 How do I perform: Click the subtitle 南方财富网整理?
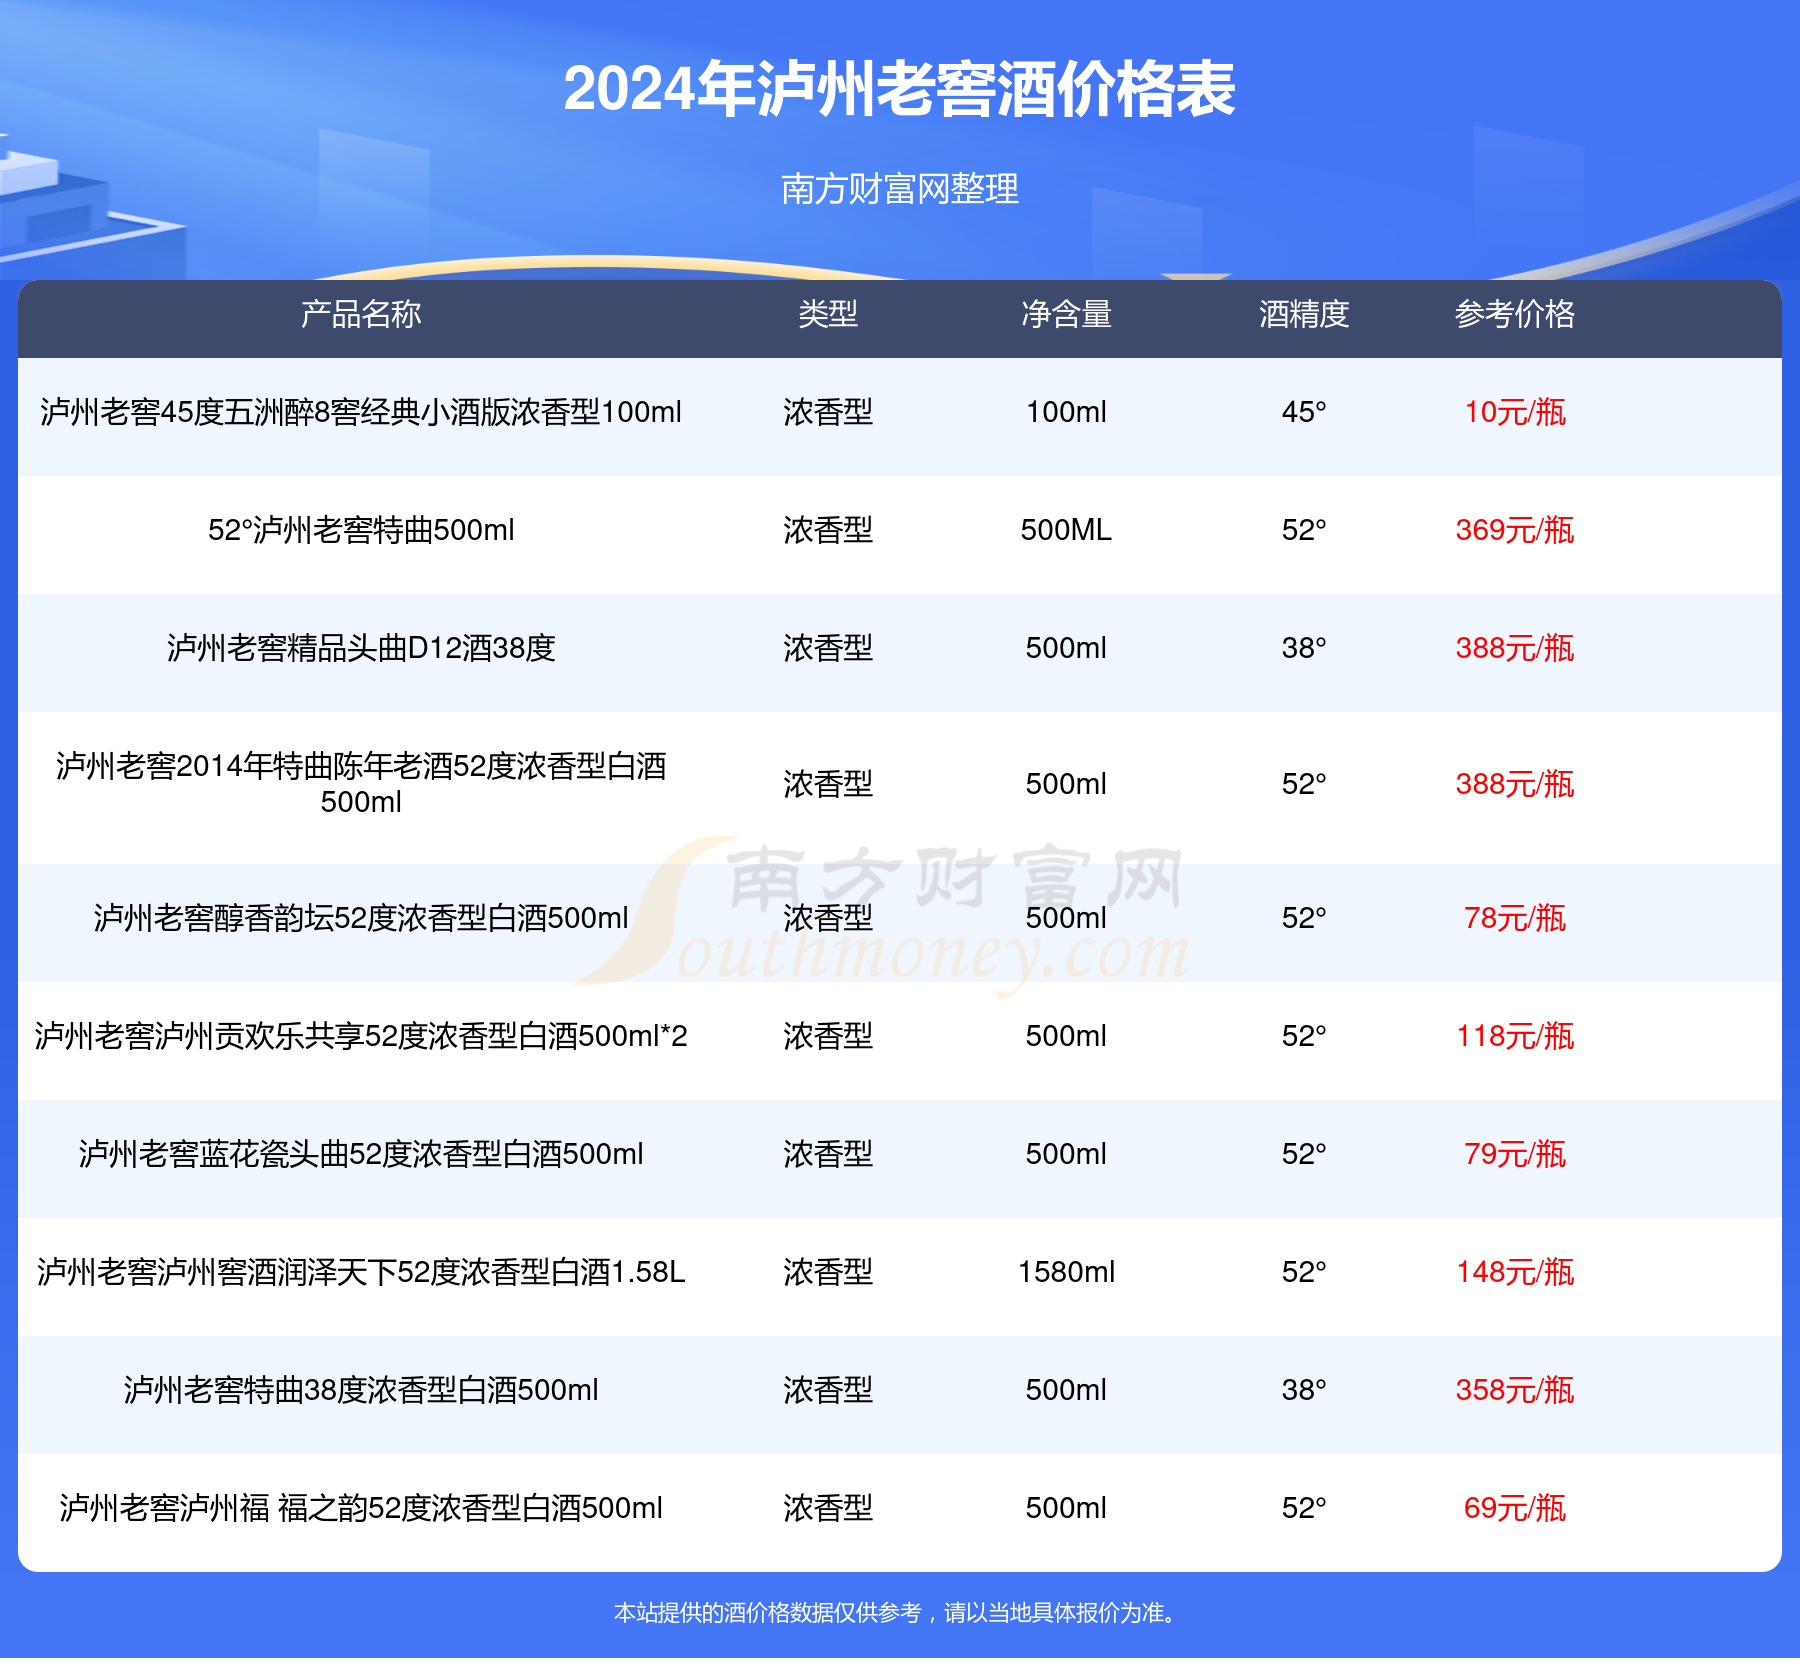pyautogui.click(x=899, y=189)
